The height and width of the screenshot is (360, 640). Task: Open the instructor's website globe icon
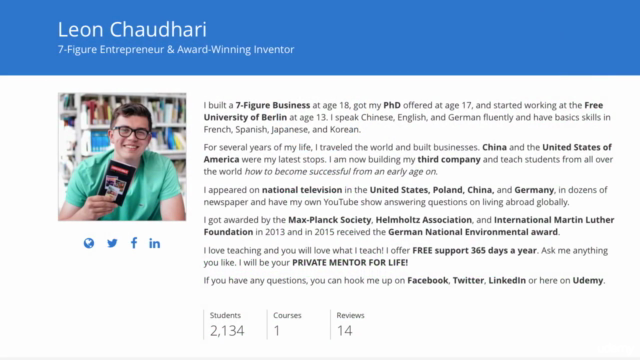tap(89, 243)
